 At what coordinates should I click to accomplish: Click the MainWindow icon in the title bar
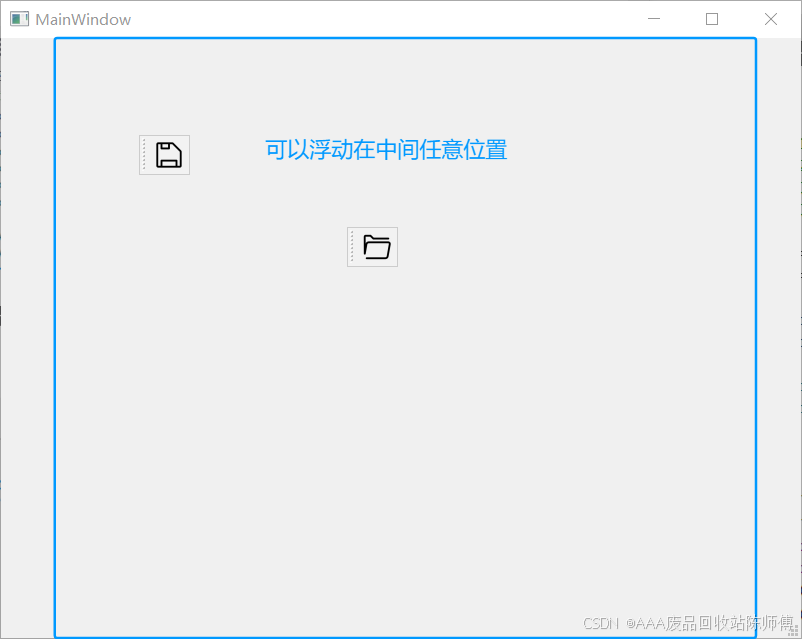(19, 18)
